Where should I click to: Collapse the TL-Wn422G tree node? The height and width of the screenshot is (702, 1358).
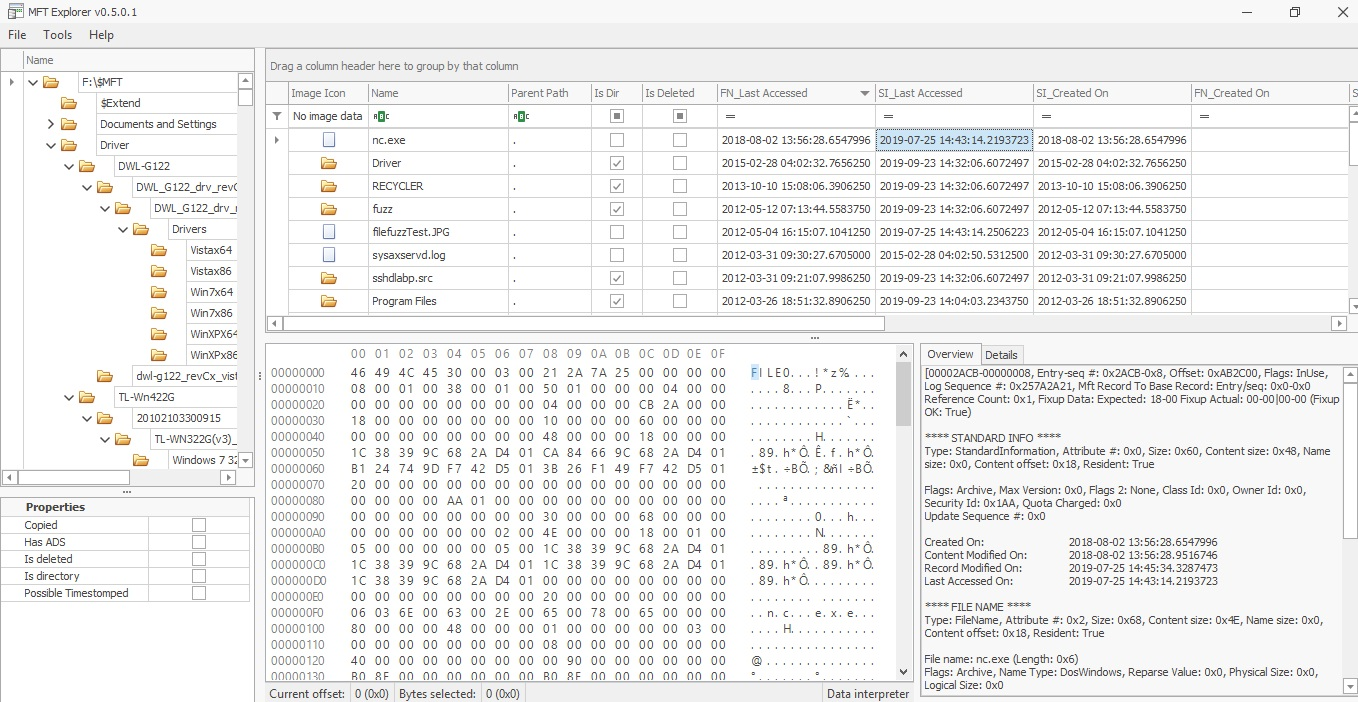[x=69, y=397]
